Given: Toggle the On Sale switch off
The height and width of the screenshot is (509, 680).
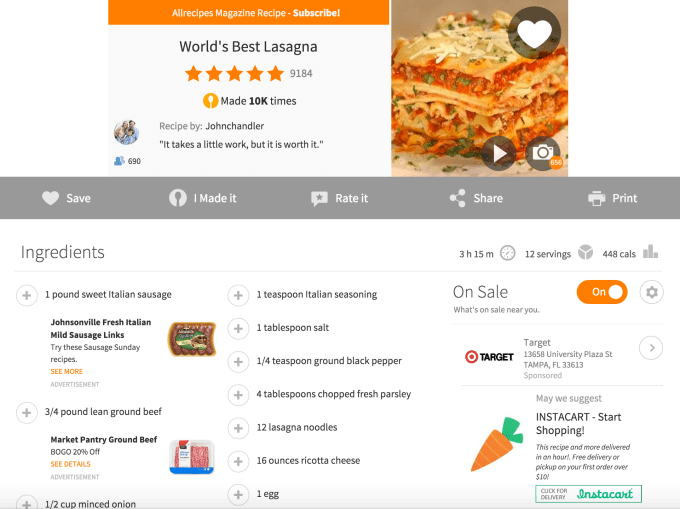Looking at the screenshot, I should (x=602, y=292).
